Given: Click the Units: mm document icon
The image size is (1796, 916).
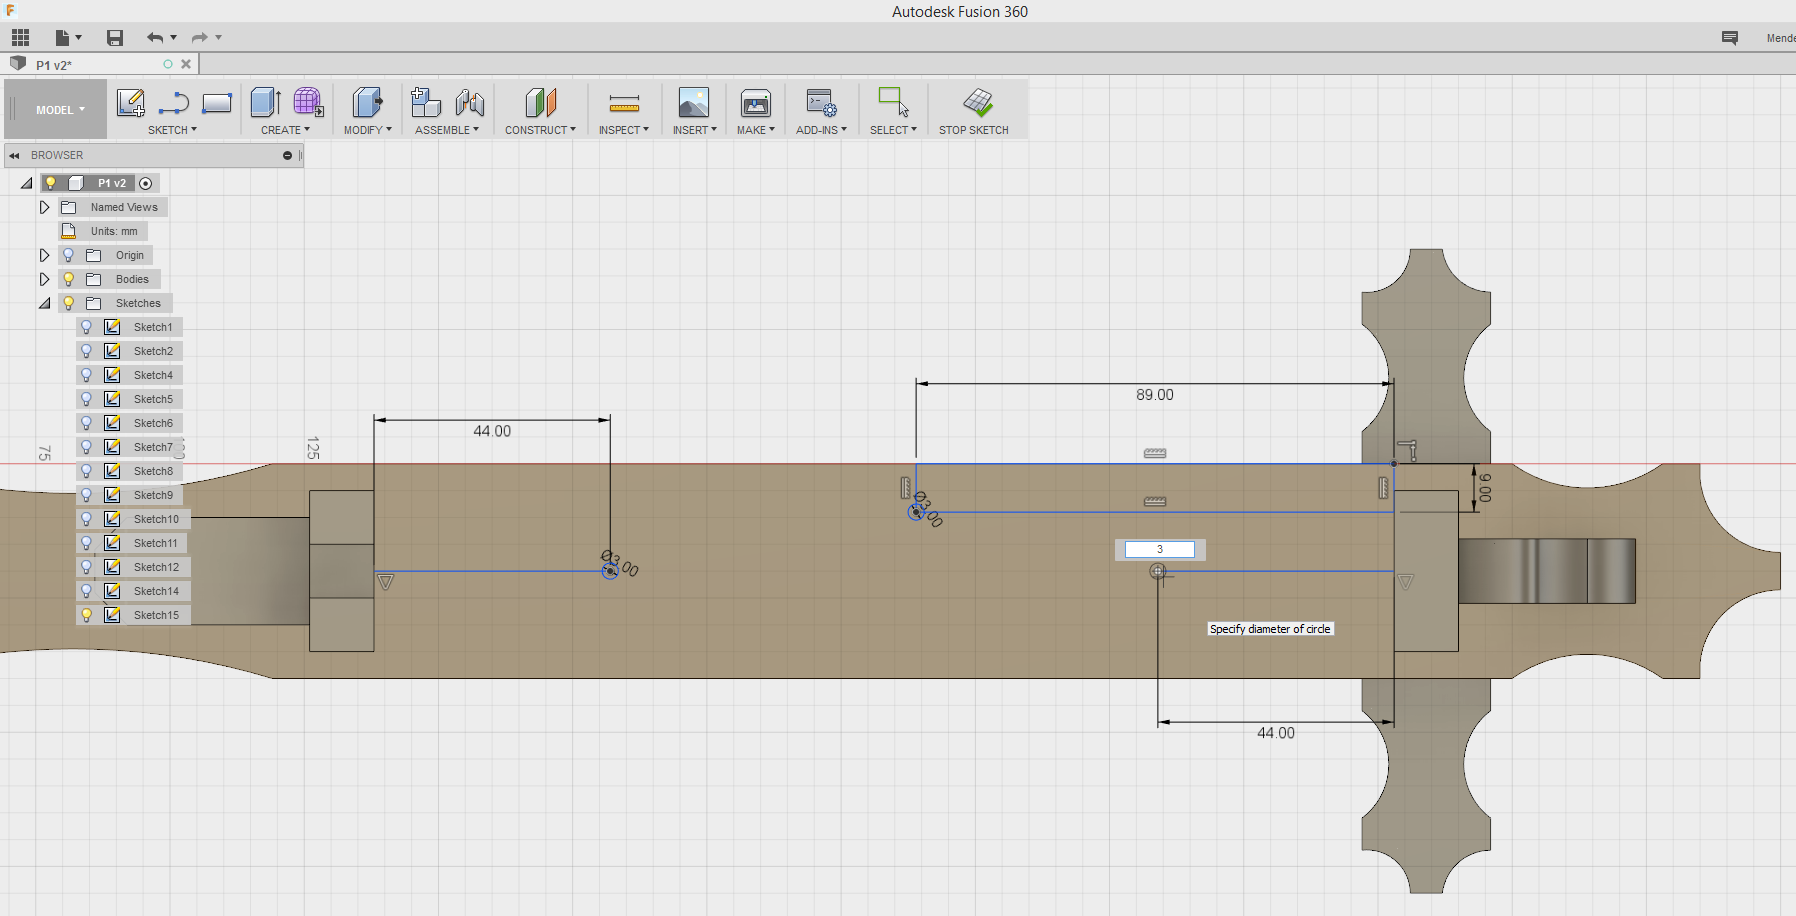Looking at the screenshot, I should (x=69, y=231).
